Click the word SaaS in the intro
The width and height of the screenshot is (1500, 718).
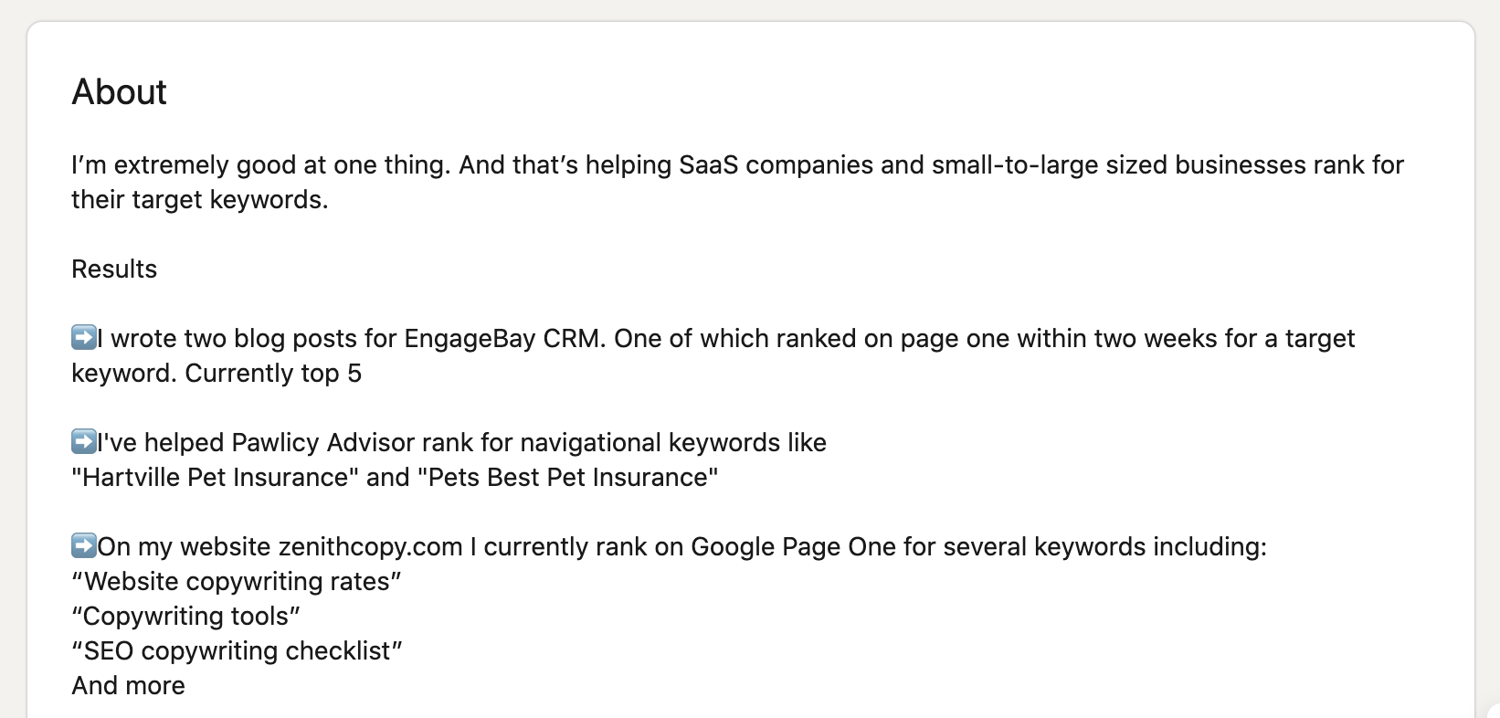coord(709,165)
